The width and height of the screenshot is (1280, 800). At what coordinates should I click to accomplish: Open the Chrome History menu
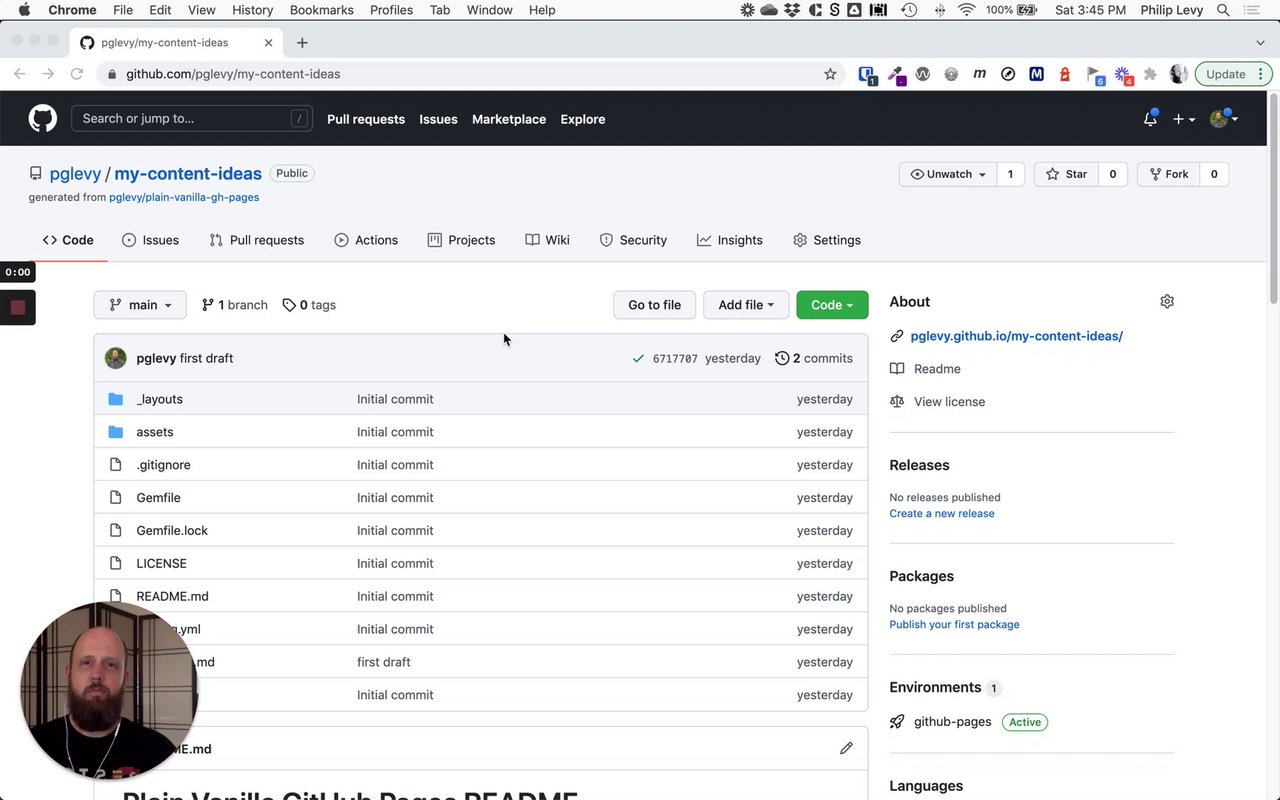(x=252, y=10)
